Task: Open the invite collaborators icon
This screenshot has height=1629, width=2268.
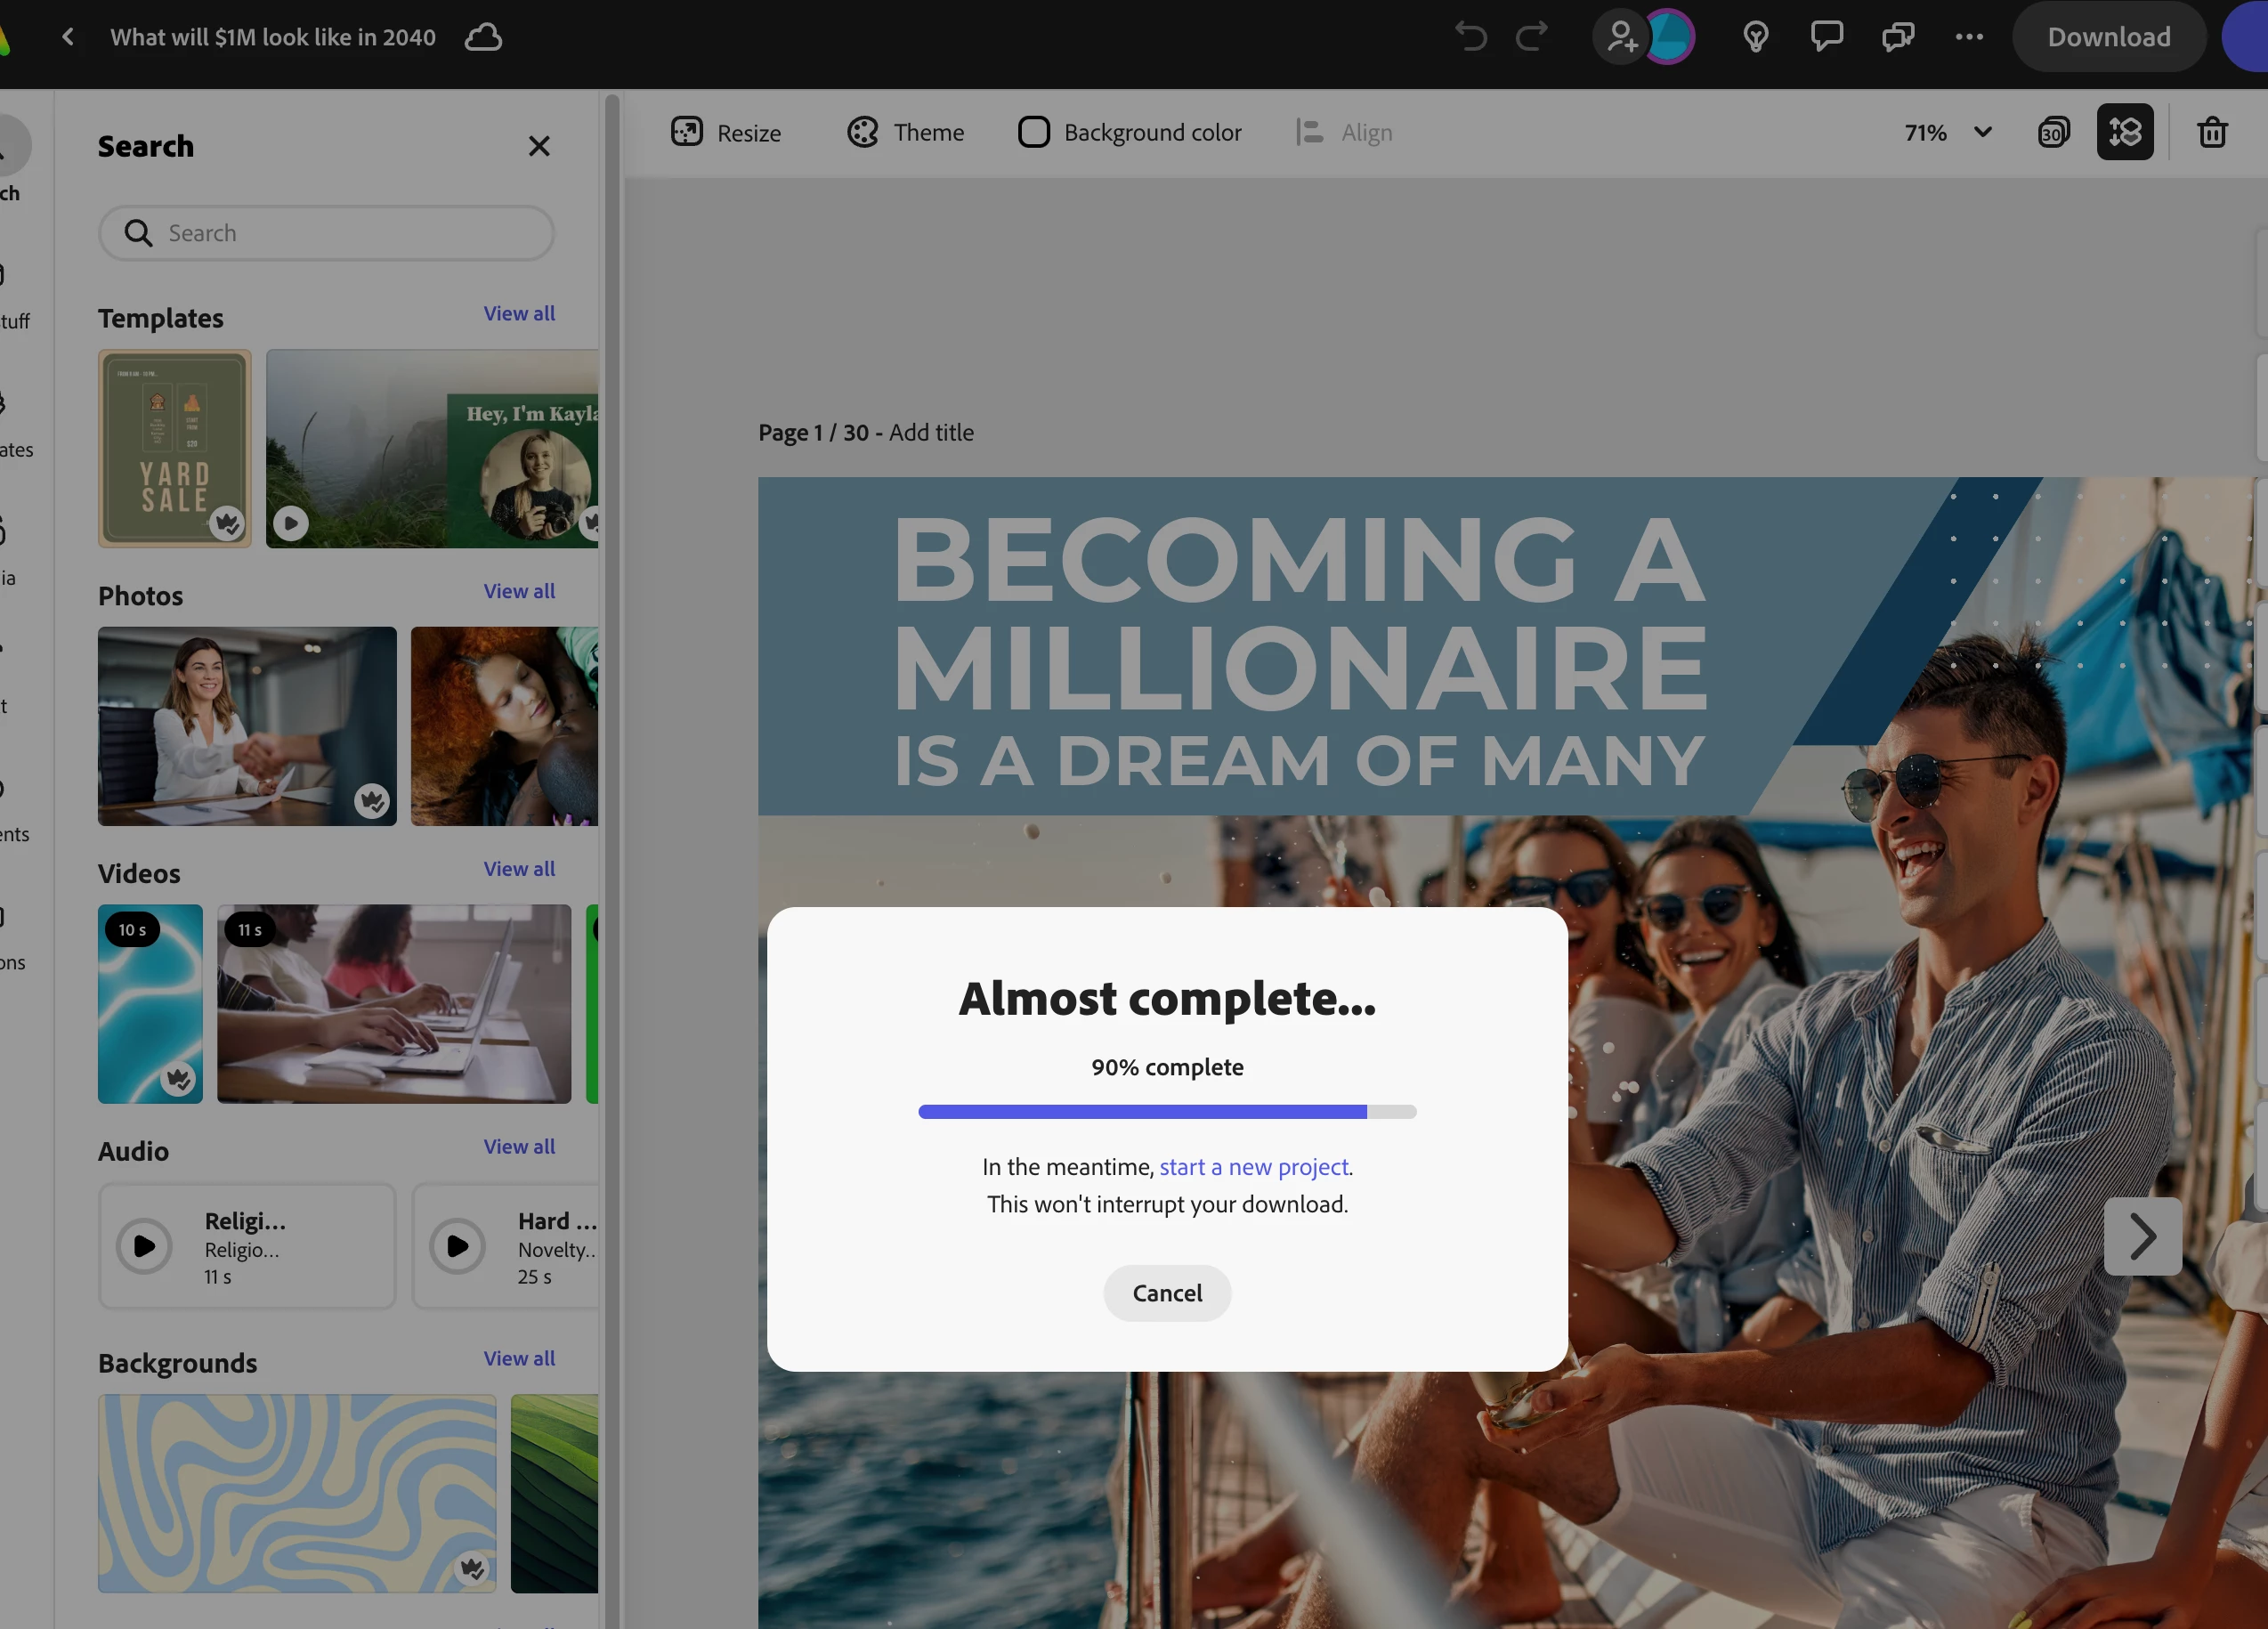Action: 1620,37
